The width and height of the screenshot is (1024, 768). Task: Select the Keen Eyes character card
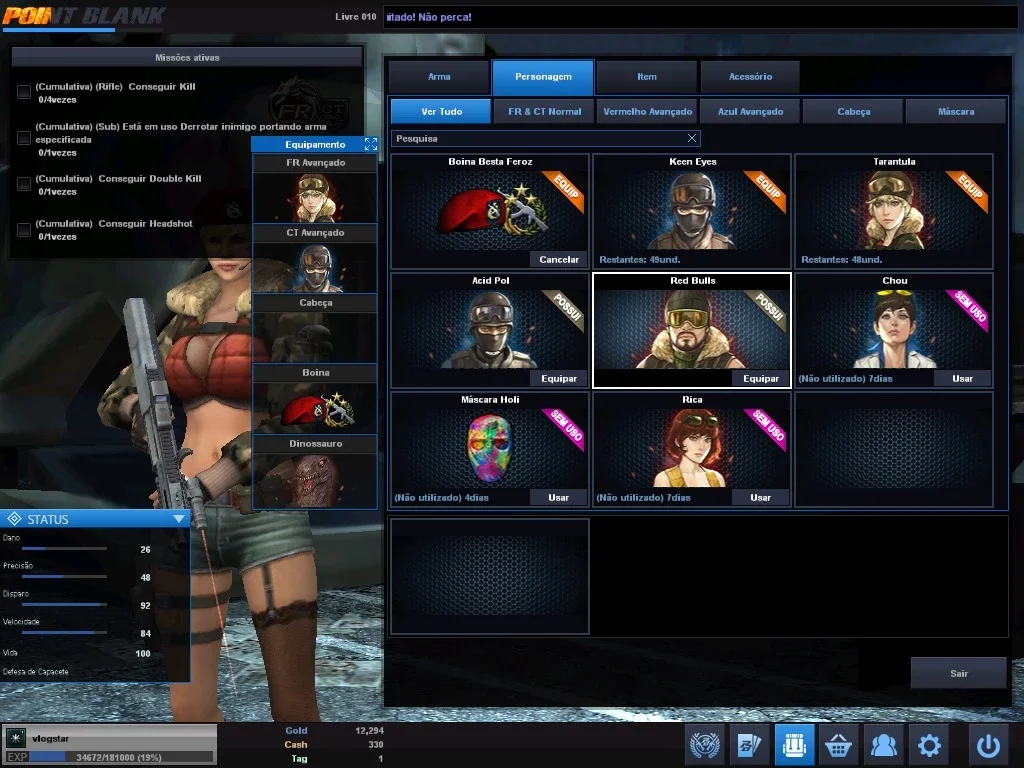(x=692, y=212)
